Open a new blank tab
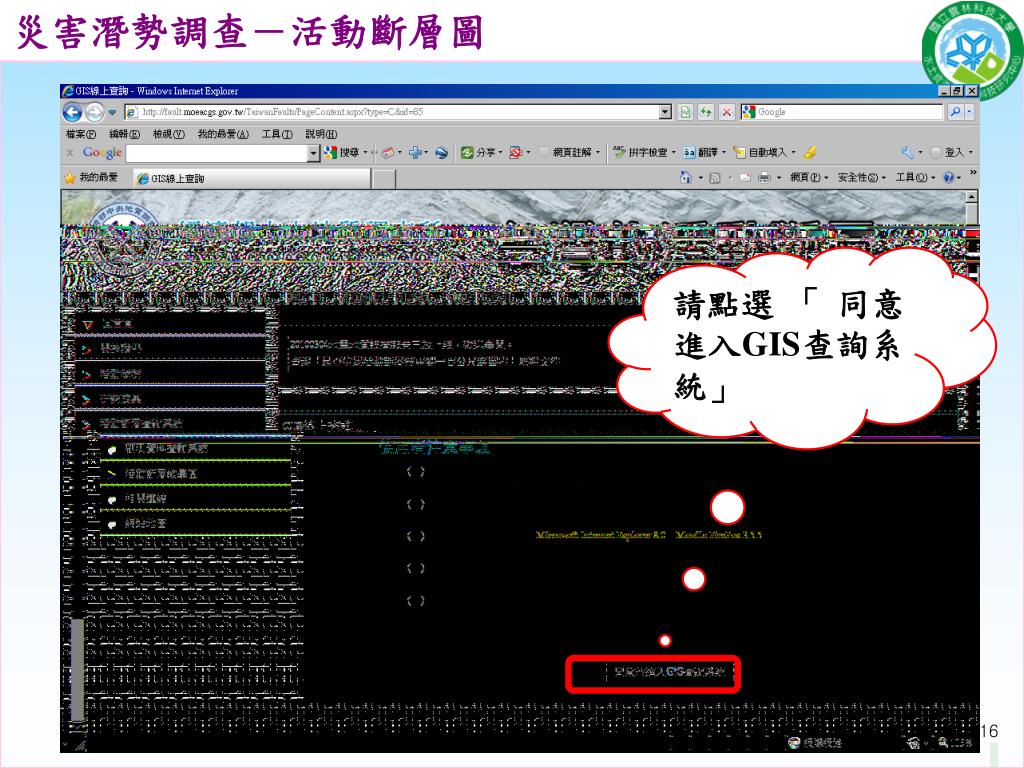The height and width of the screenshot is (768, 1024). pos(384,178)
